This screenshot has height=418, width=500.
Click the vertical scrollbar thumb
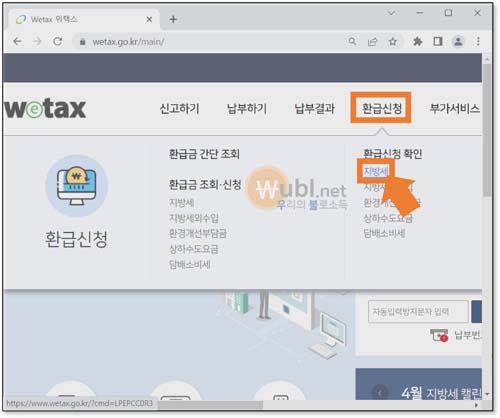pos(487,130)
